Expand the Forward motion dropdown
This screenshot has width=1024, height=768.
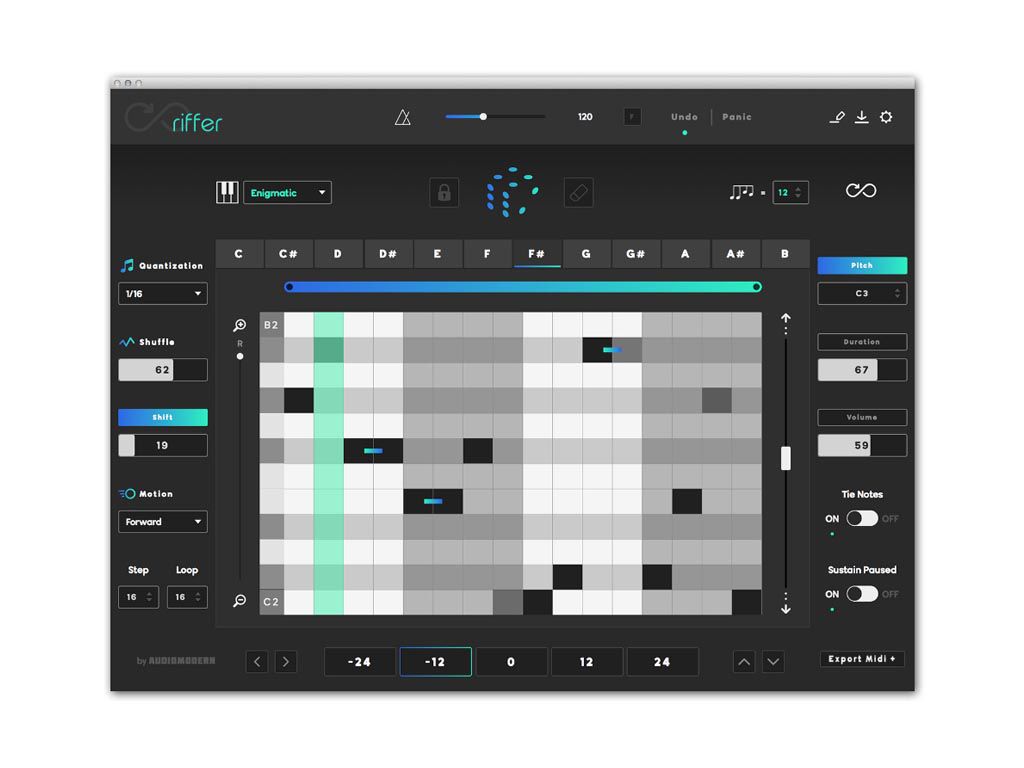pos(163,522)
